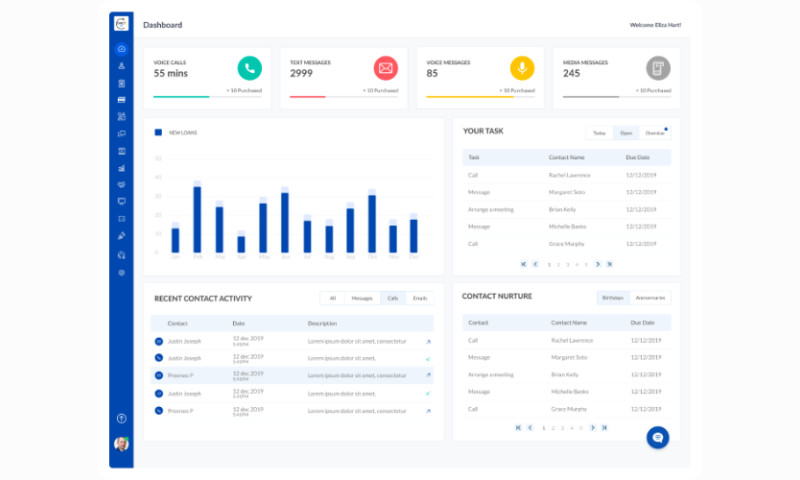Click the Voice Calls usage progress bar
The image size is (800, 480).
pos(208,96)
